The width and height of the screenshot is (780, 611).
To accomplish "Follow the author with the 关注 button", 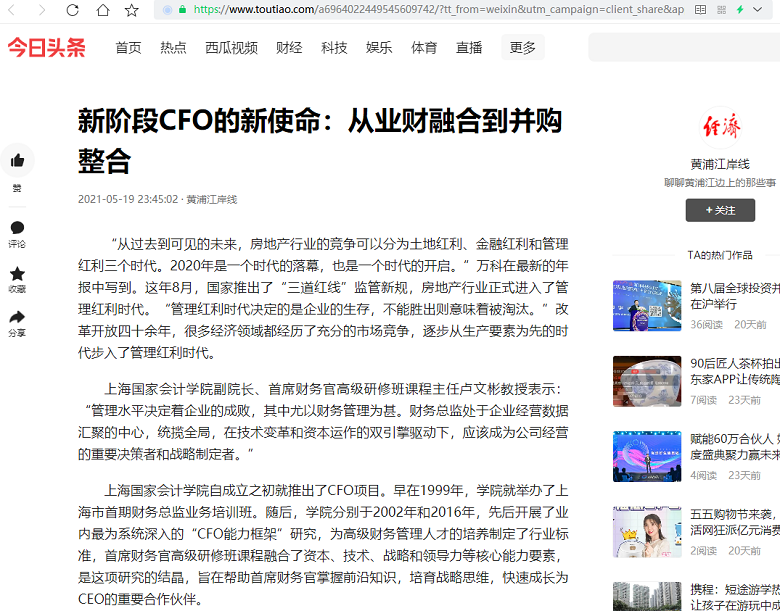I will (720, 210).
